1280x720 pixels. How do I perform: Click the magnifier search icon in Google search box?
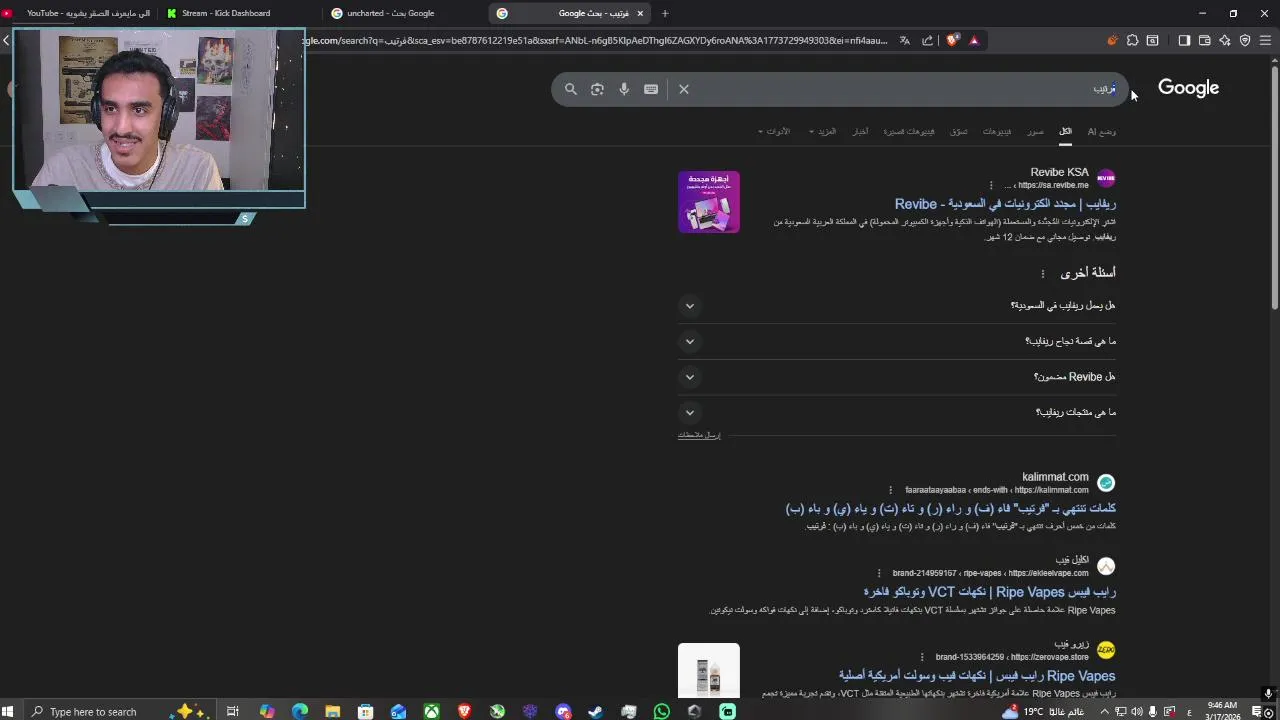click(x=571, y=89)
